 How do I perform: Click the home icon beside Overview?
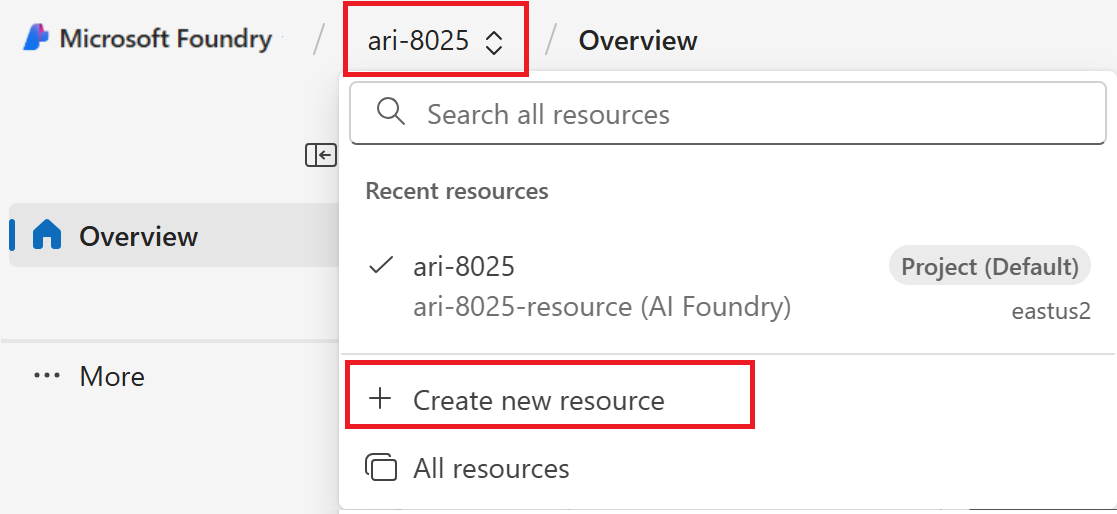(47, 234)
